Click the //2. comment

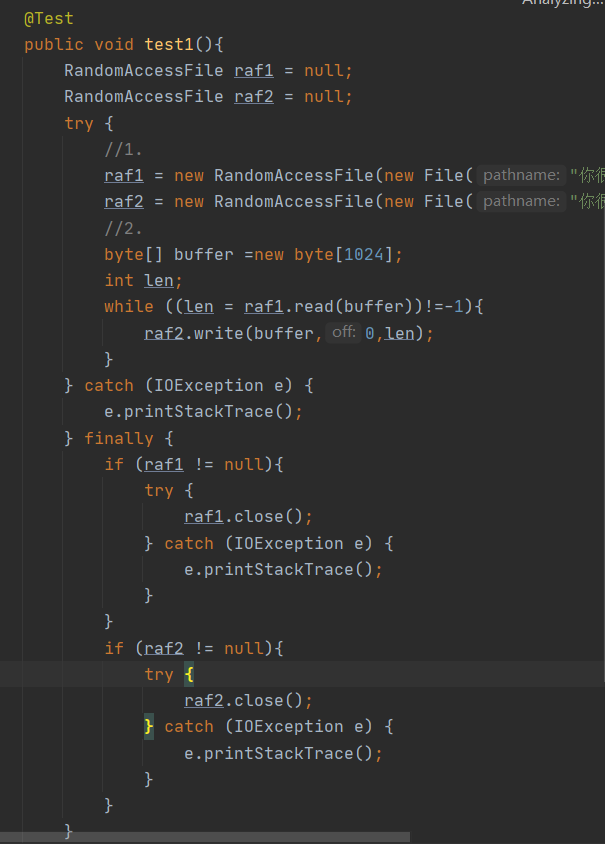point(123,228)
